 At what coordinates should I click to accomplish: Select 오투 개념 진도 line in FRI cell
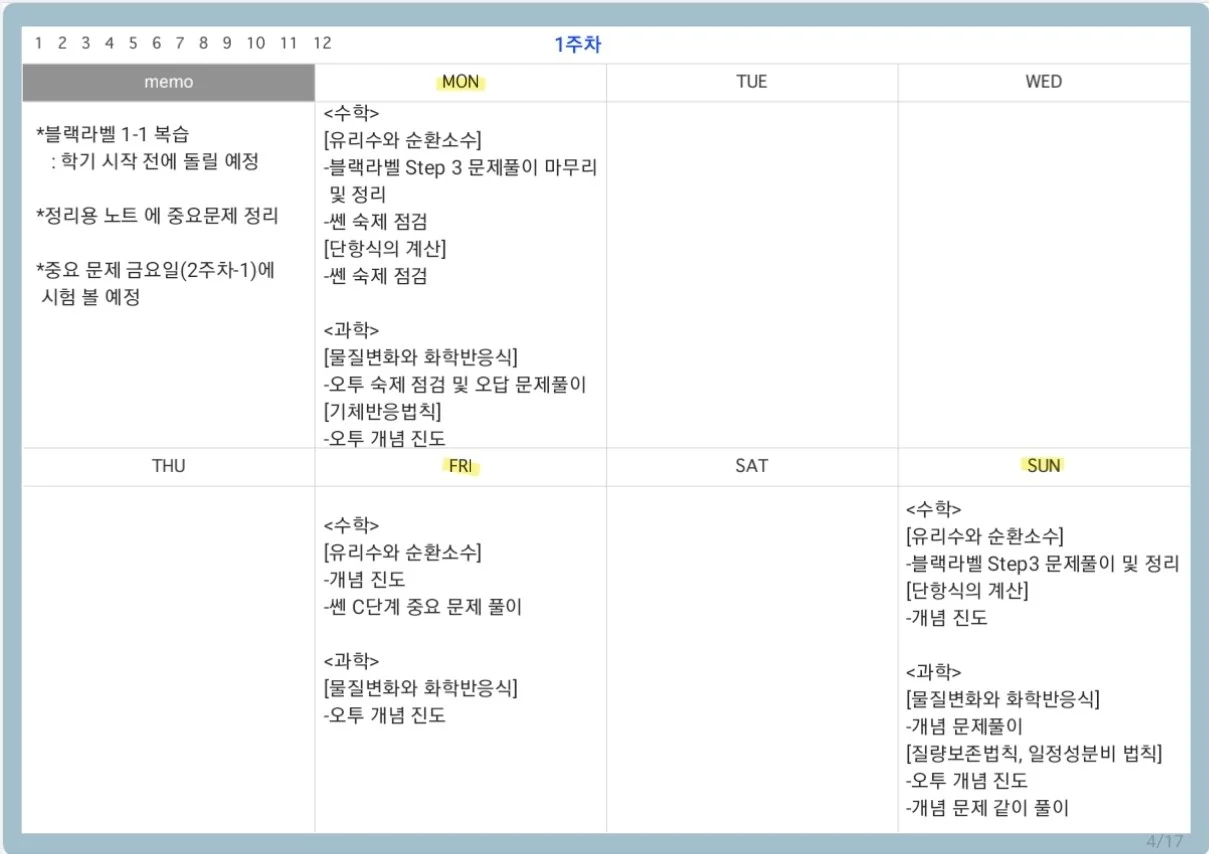[x=384, y=715]
